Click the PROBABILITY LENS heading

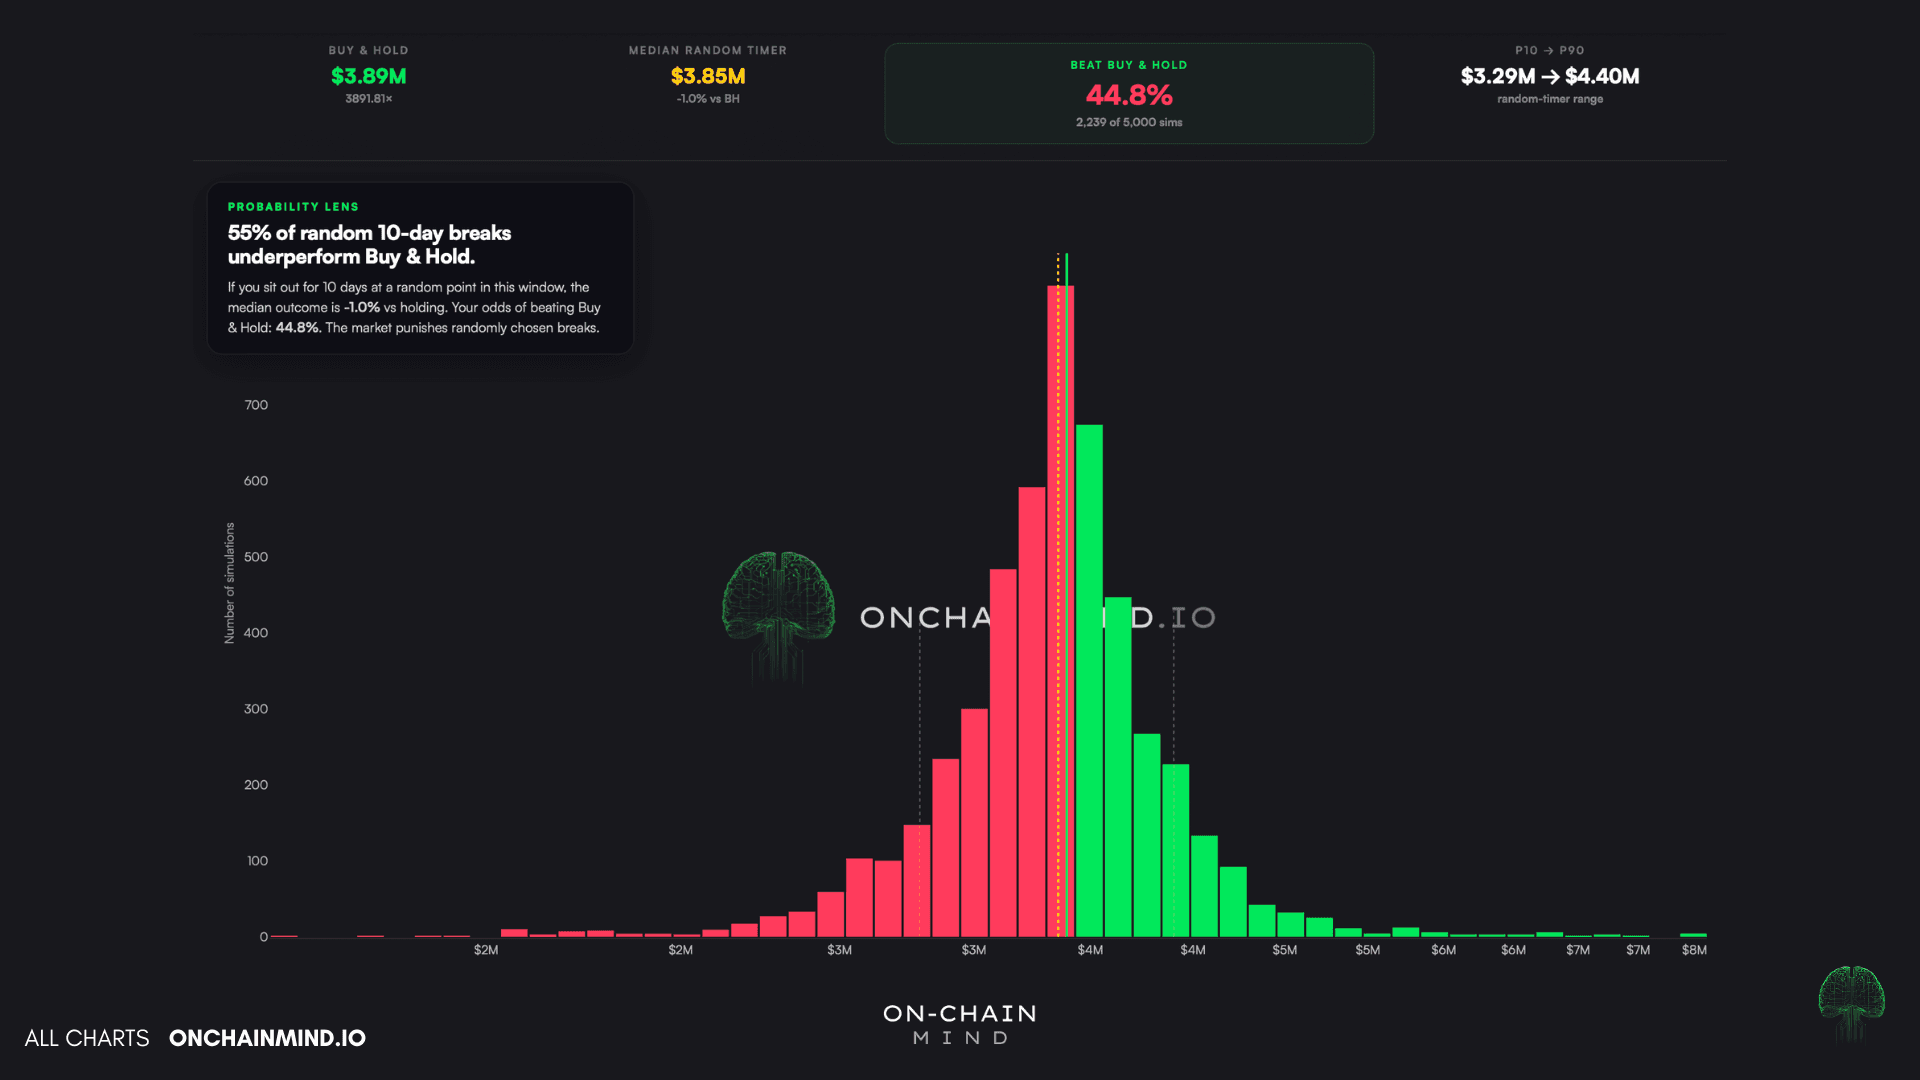point(293,207)
